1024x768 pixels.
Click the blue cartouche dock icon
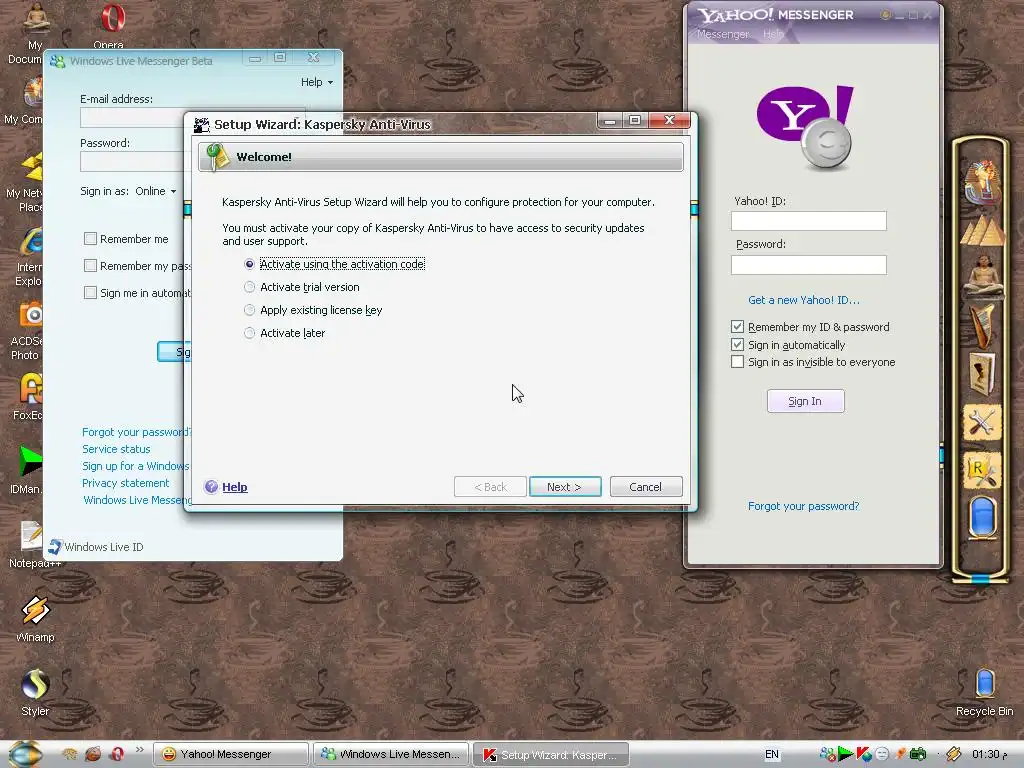[x=982, y=517]
